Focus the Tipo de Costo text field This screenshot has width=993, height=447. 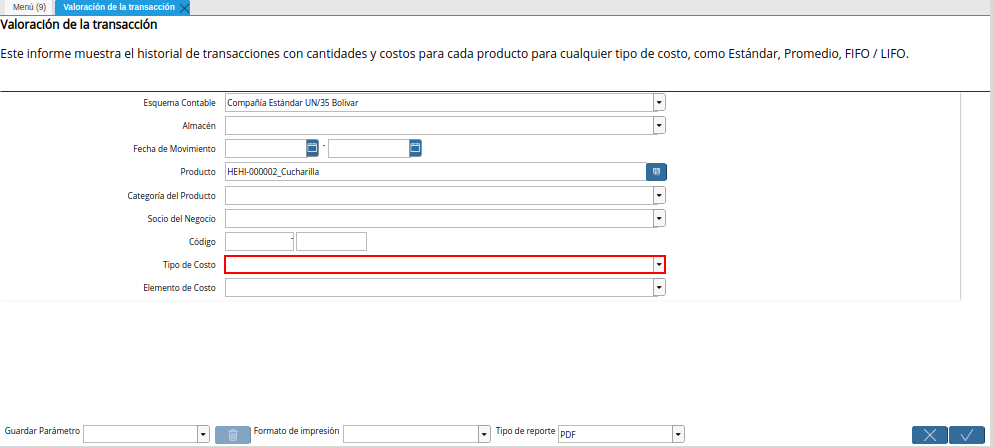(440, 264)
